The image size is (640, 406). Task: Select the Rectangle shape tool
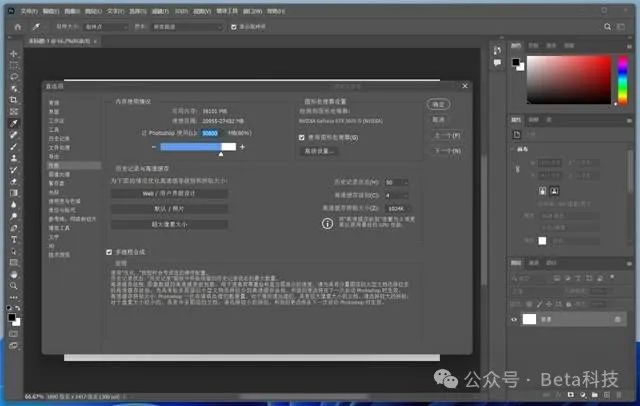[x=13, y=262]
